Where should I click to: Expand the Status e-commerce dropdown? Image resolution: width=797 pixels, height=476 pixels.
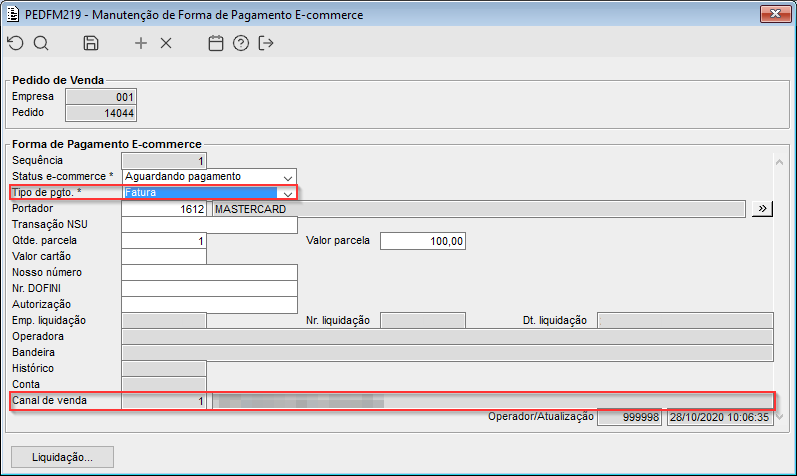pyautogui.click(x=288, y=177)
